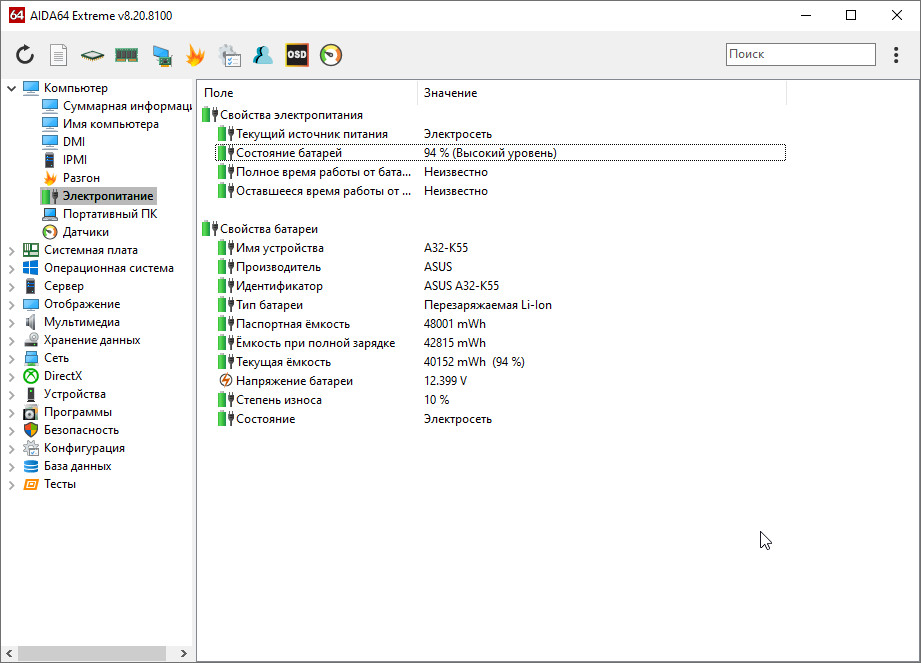
Task: Expand the Системная плата tree node
Action: click(11, 250)
